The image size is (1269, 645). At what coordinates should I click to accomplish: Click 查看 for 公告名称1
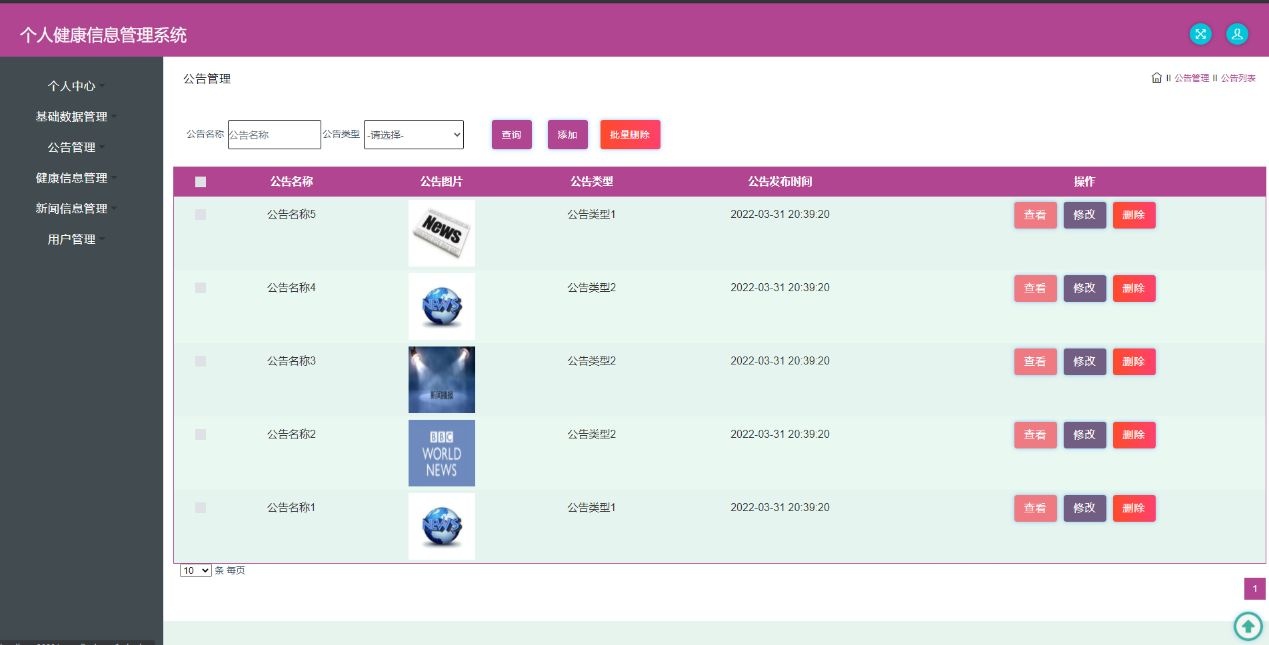[x=1035, y=508]
